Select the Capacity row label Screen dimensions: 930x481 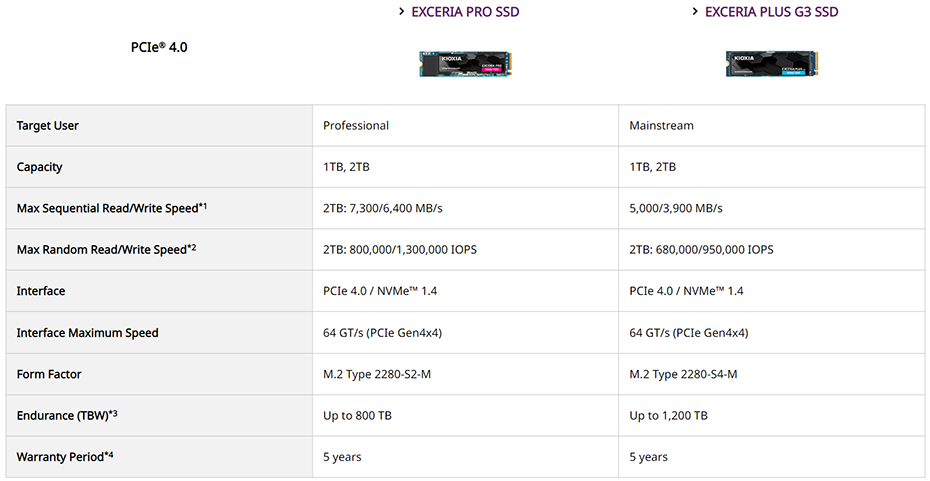pos(40,167)
